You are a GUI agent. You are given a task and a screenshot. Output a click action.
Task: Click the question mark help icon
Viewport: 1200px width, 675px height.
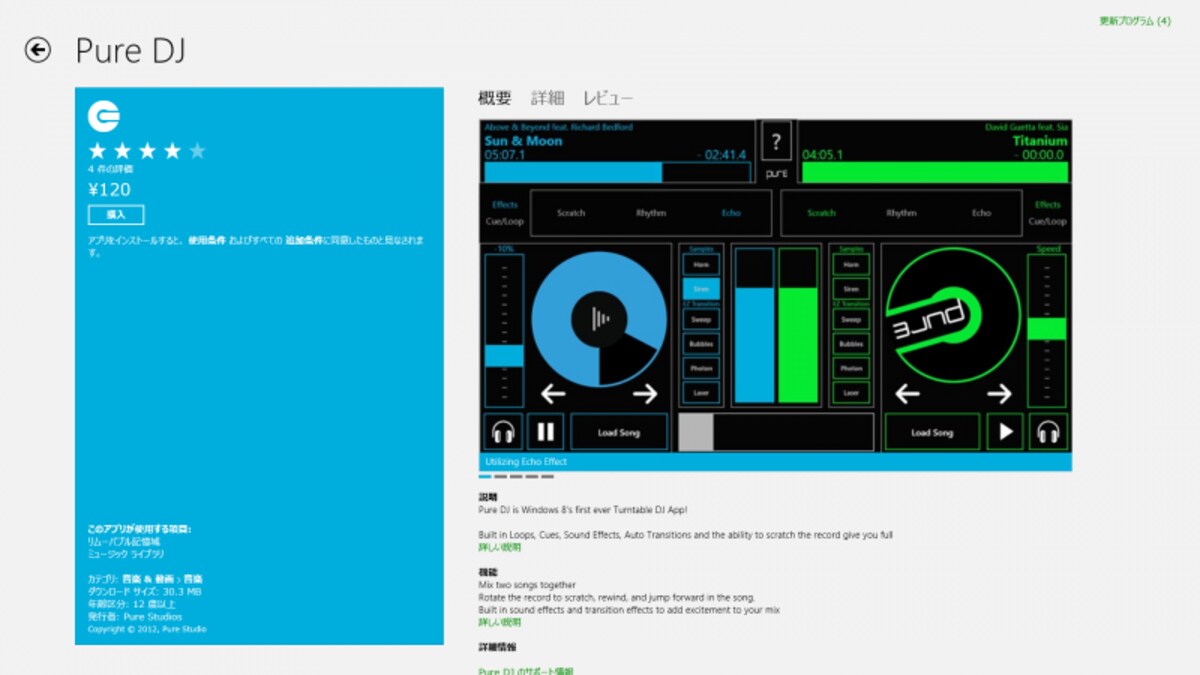point(776,142)
